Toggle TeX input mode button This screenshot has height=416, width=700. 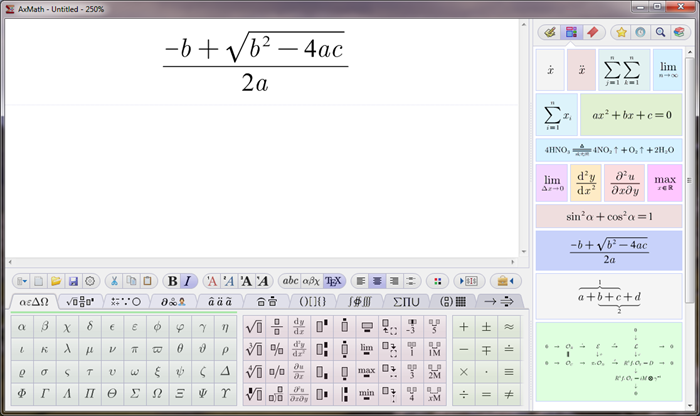point(334,281)
